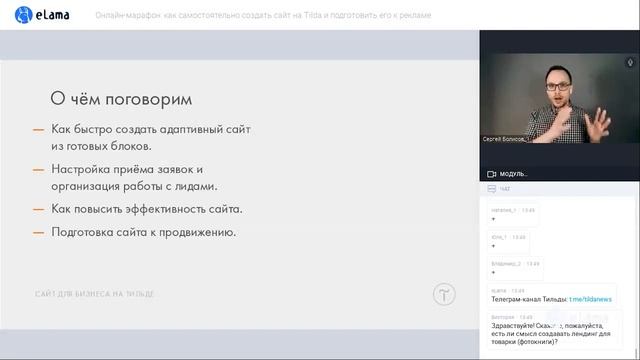This screenshot has height=360, width=640.
Task: Click the 'Телеграм-канал Тильды' chat message
Action: point(552,296)
